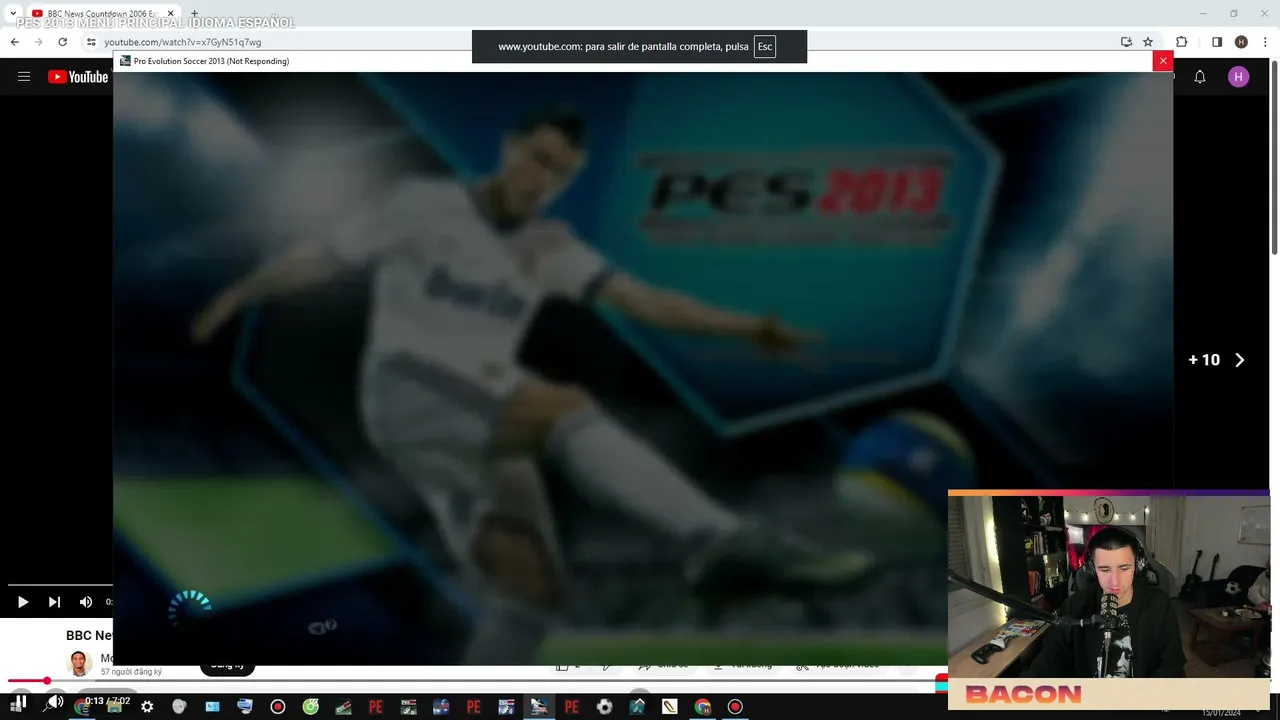The height and width of the screenshot is (720, 1280).
Task: Click the YouTube page vertical scrollbar
Action: pyautogui.click(x=1274, y=157)
